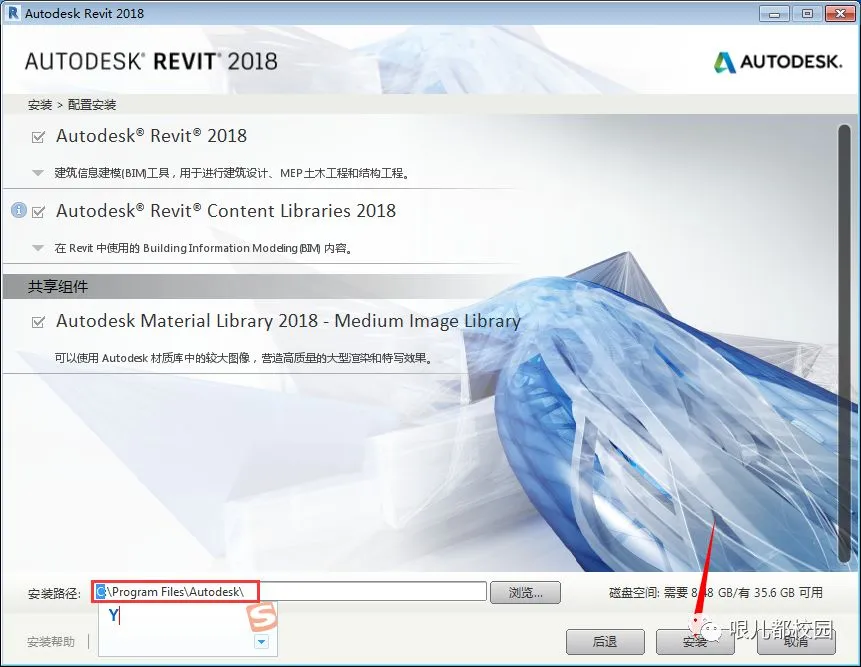This screenshot has height=667, width=861.
Task: Click the Sogou input method logo icon
Action: 261,616
